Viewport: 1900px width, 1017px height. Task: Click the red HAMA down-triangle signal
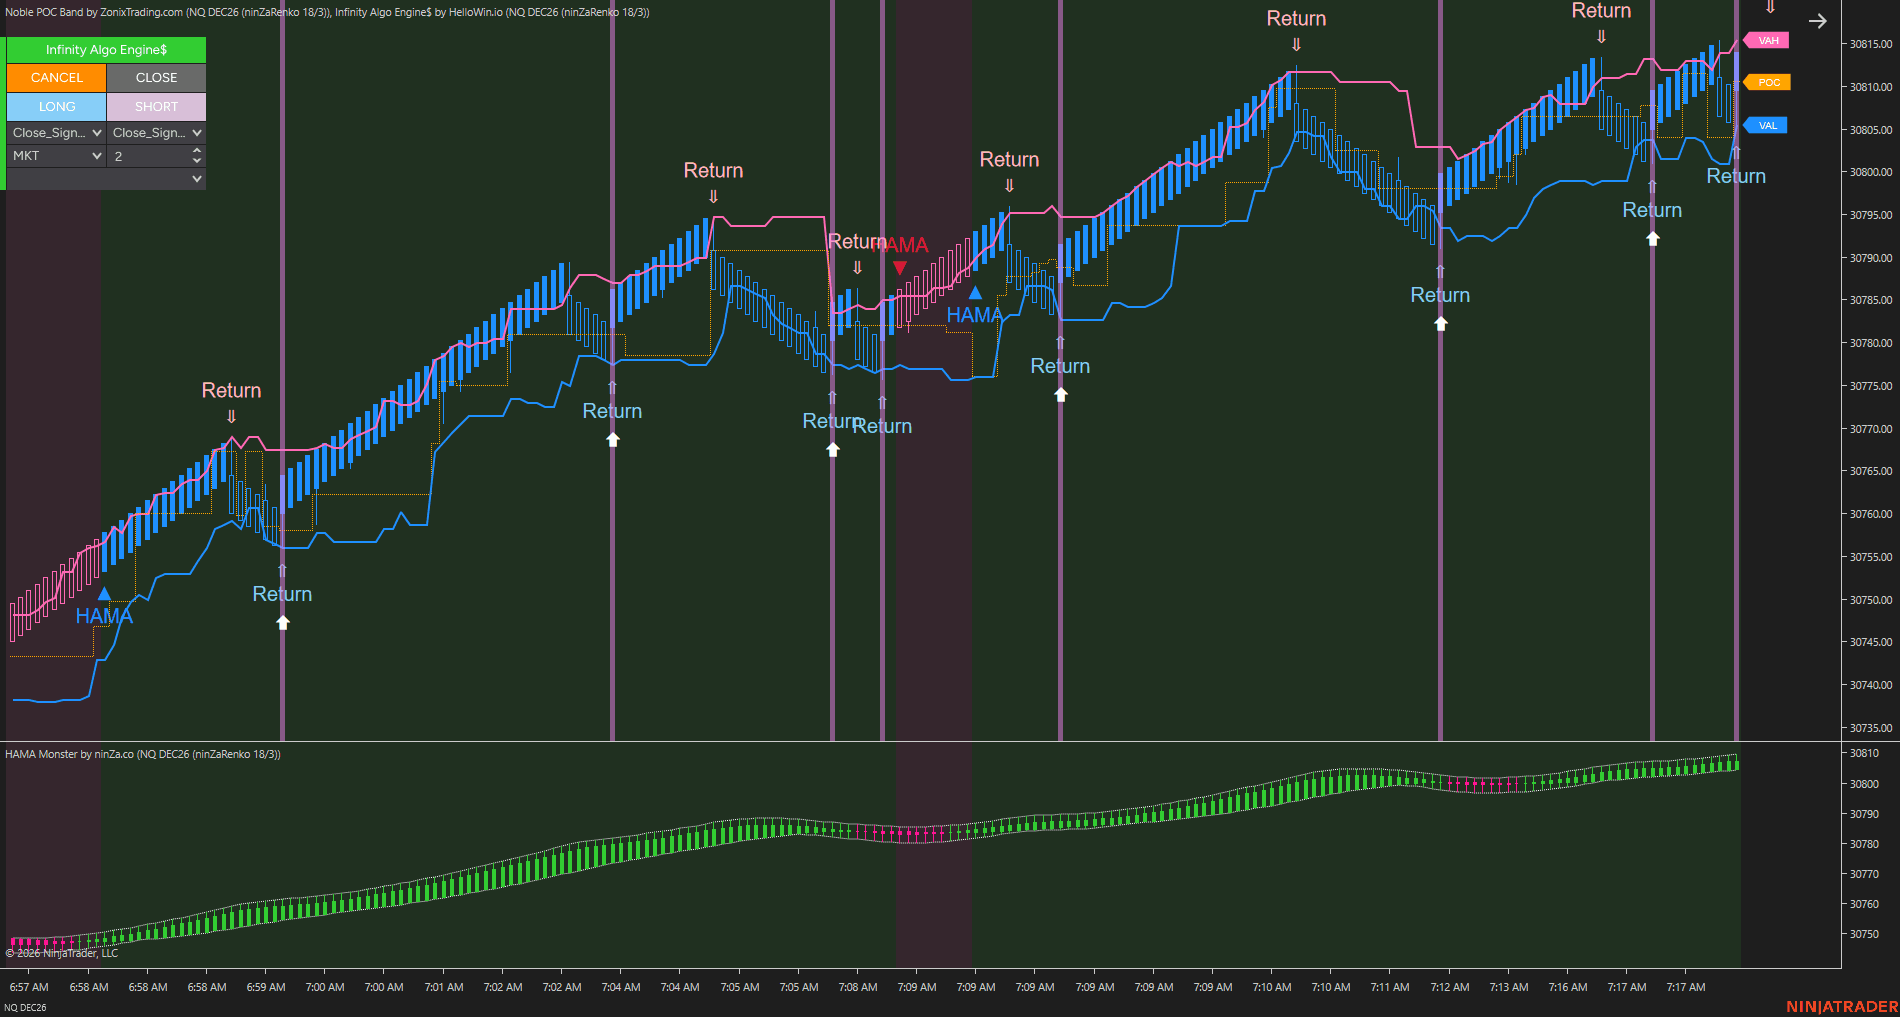point(900,268)
